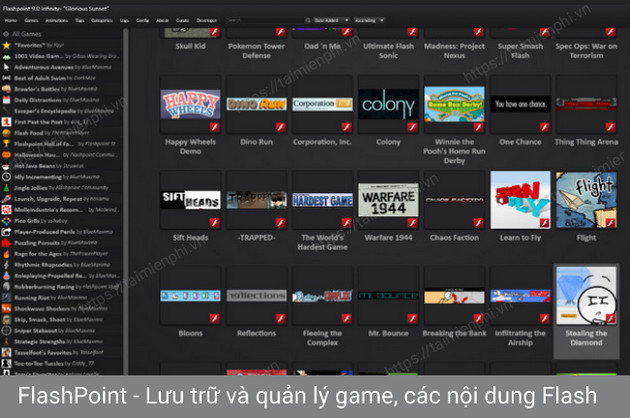Screen dimensions: 630x418
Task: Open the Config menu tab
Action: pos(141,19)
